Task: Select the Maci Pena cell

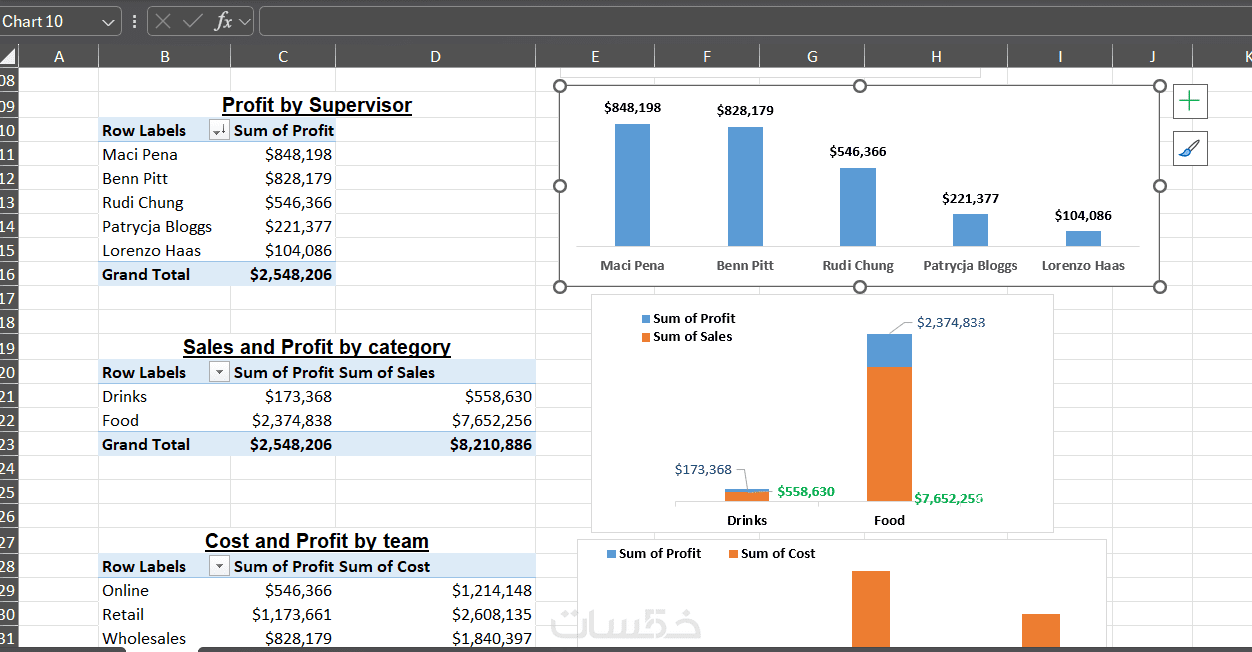Action: click(165, 154)
